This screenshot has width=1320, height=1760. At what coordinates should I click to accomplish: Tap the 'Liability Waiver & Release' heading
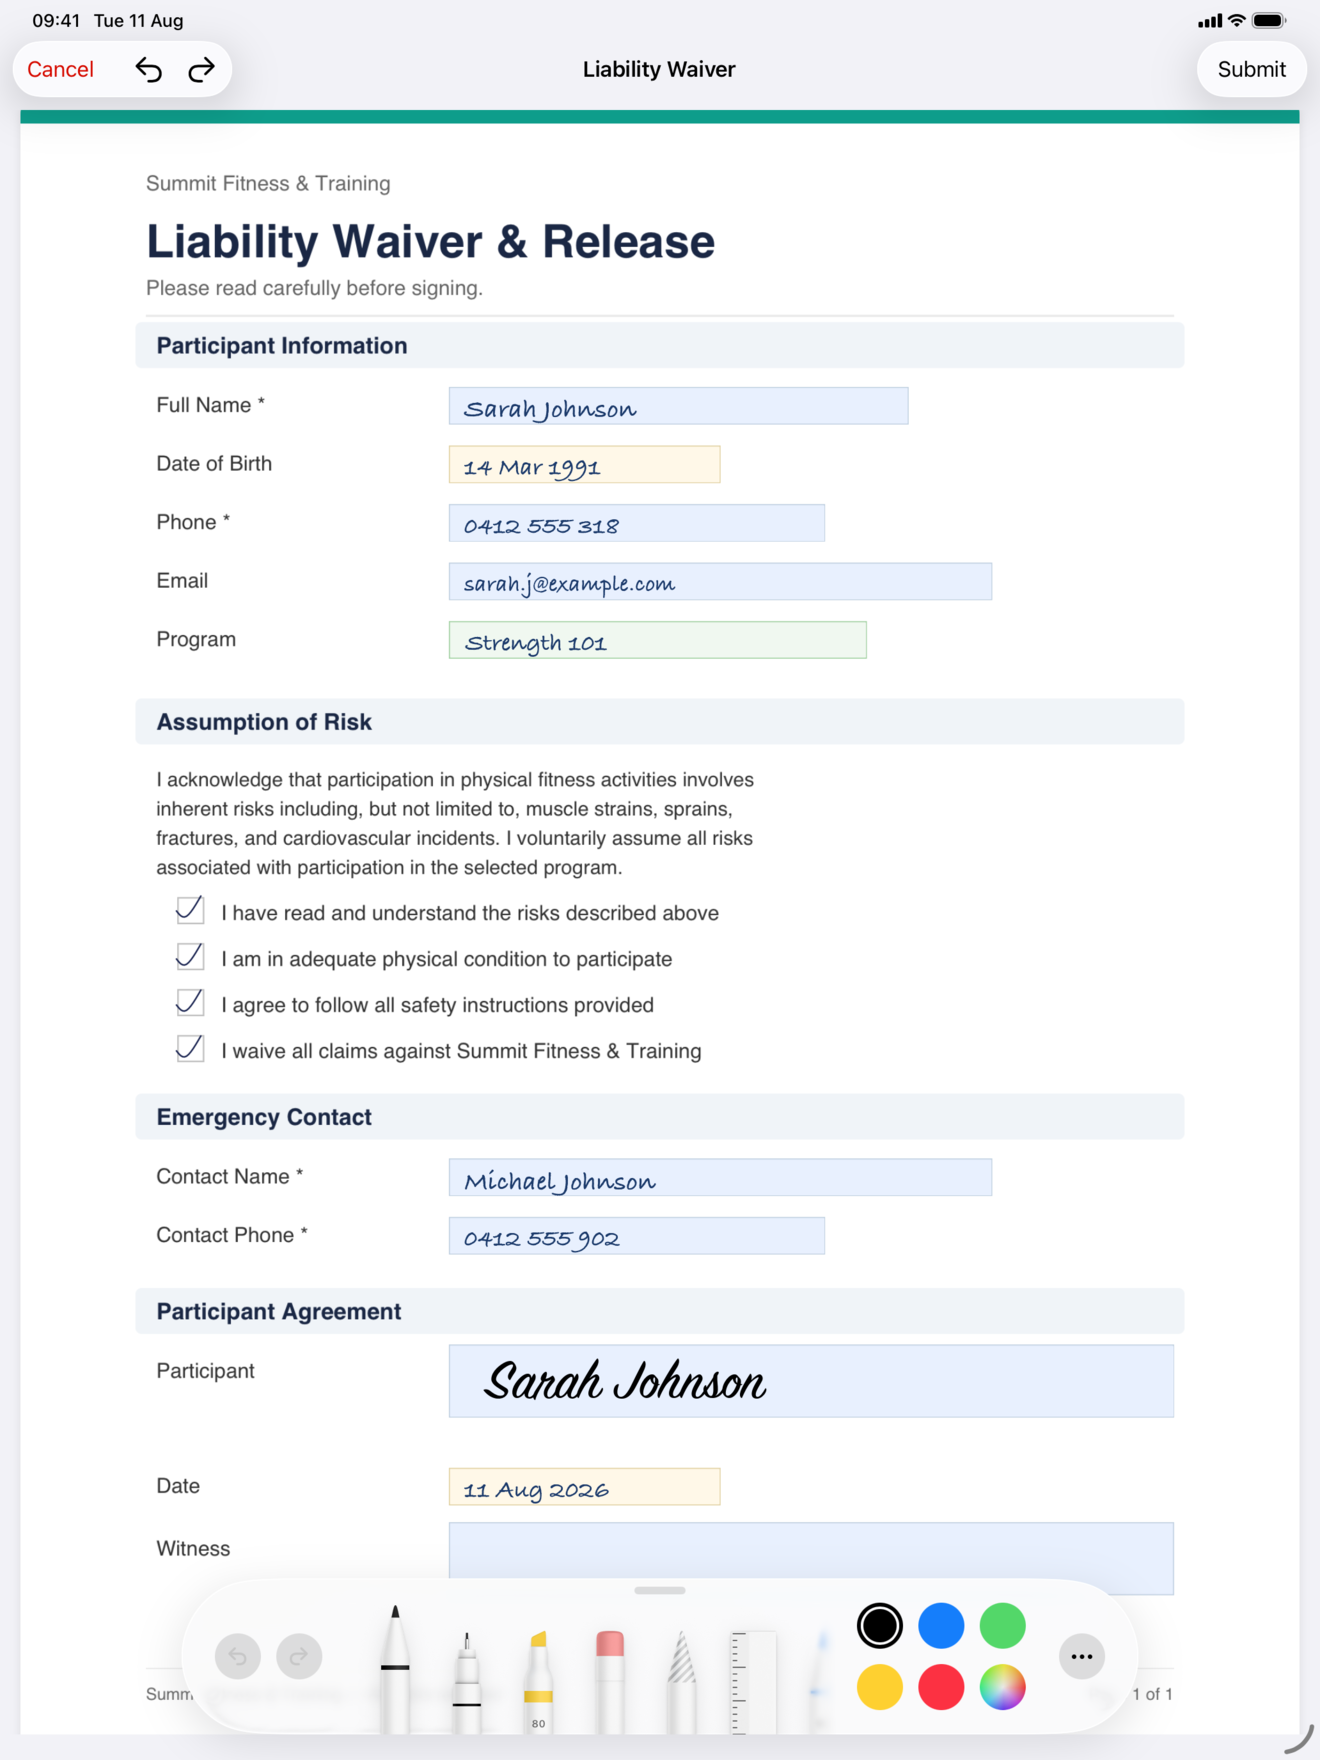click(x=430, y=242)
